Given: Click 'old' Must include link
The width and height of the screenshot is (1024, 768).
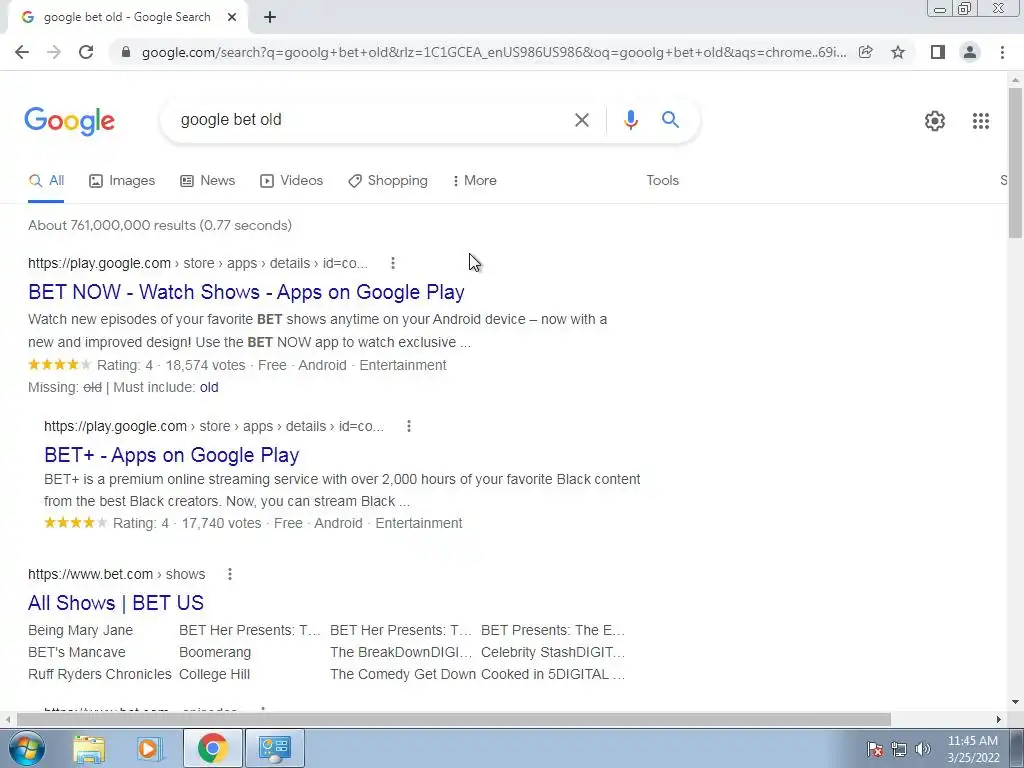Looking at the screenshot, I should (209, 387).
